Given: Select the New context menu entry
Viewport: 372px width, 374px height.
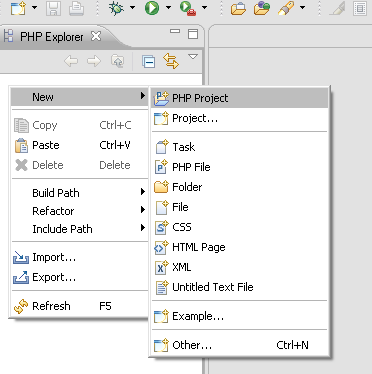Looking at the screenshot, I should (x=79, y=97).
